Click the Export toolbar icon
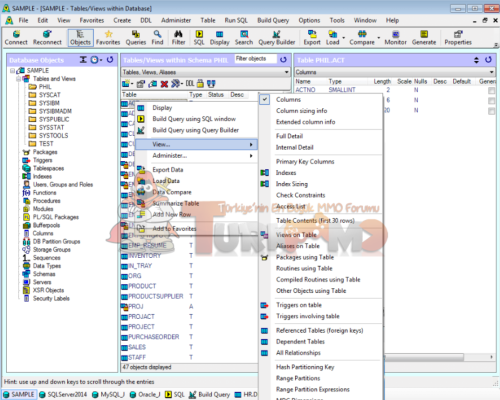The height and width of the screenshot is (400, 500). [312, 37]
